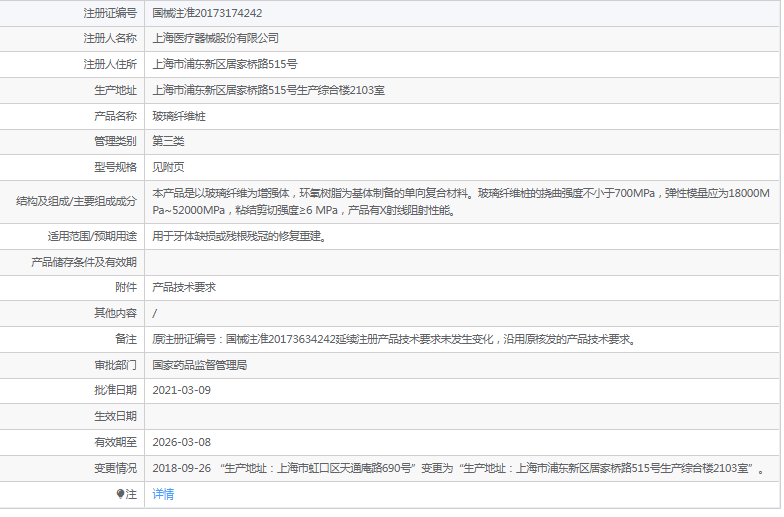Screen dimensions: 784x517
Task: Click the 适用范围/预期用途 label
Action: click(x=92, y=236)
